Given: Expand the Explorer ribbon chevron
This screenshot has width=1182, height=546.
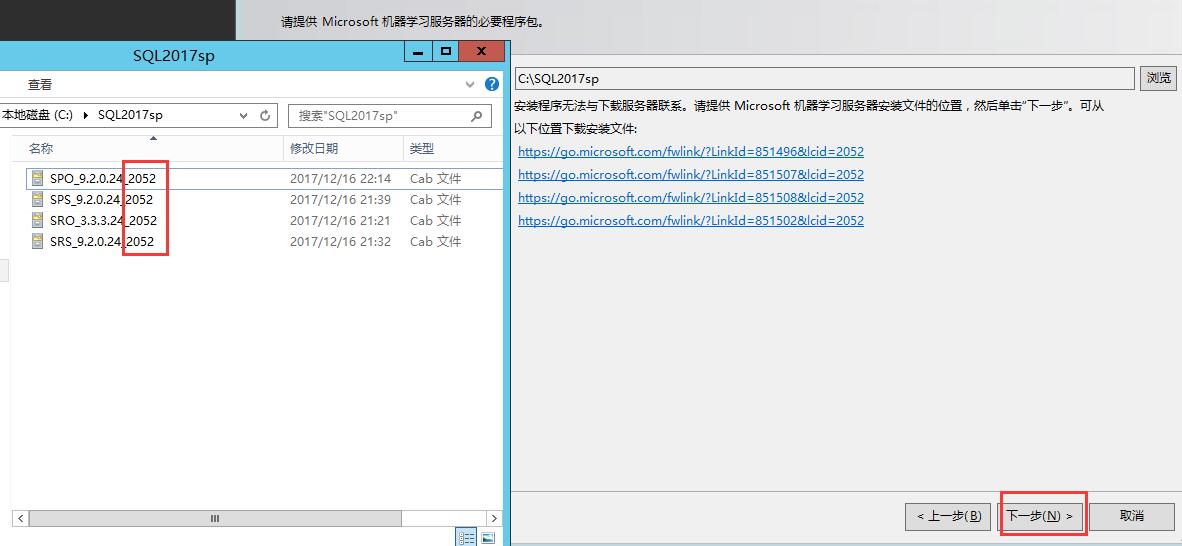Looking at the screenshot, I should pos(471,85).
